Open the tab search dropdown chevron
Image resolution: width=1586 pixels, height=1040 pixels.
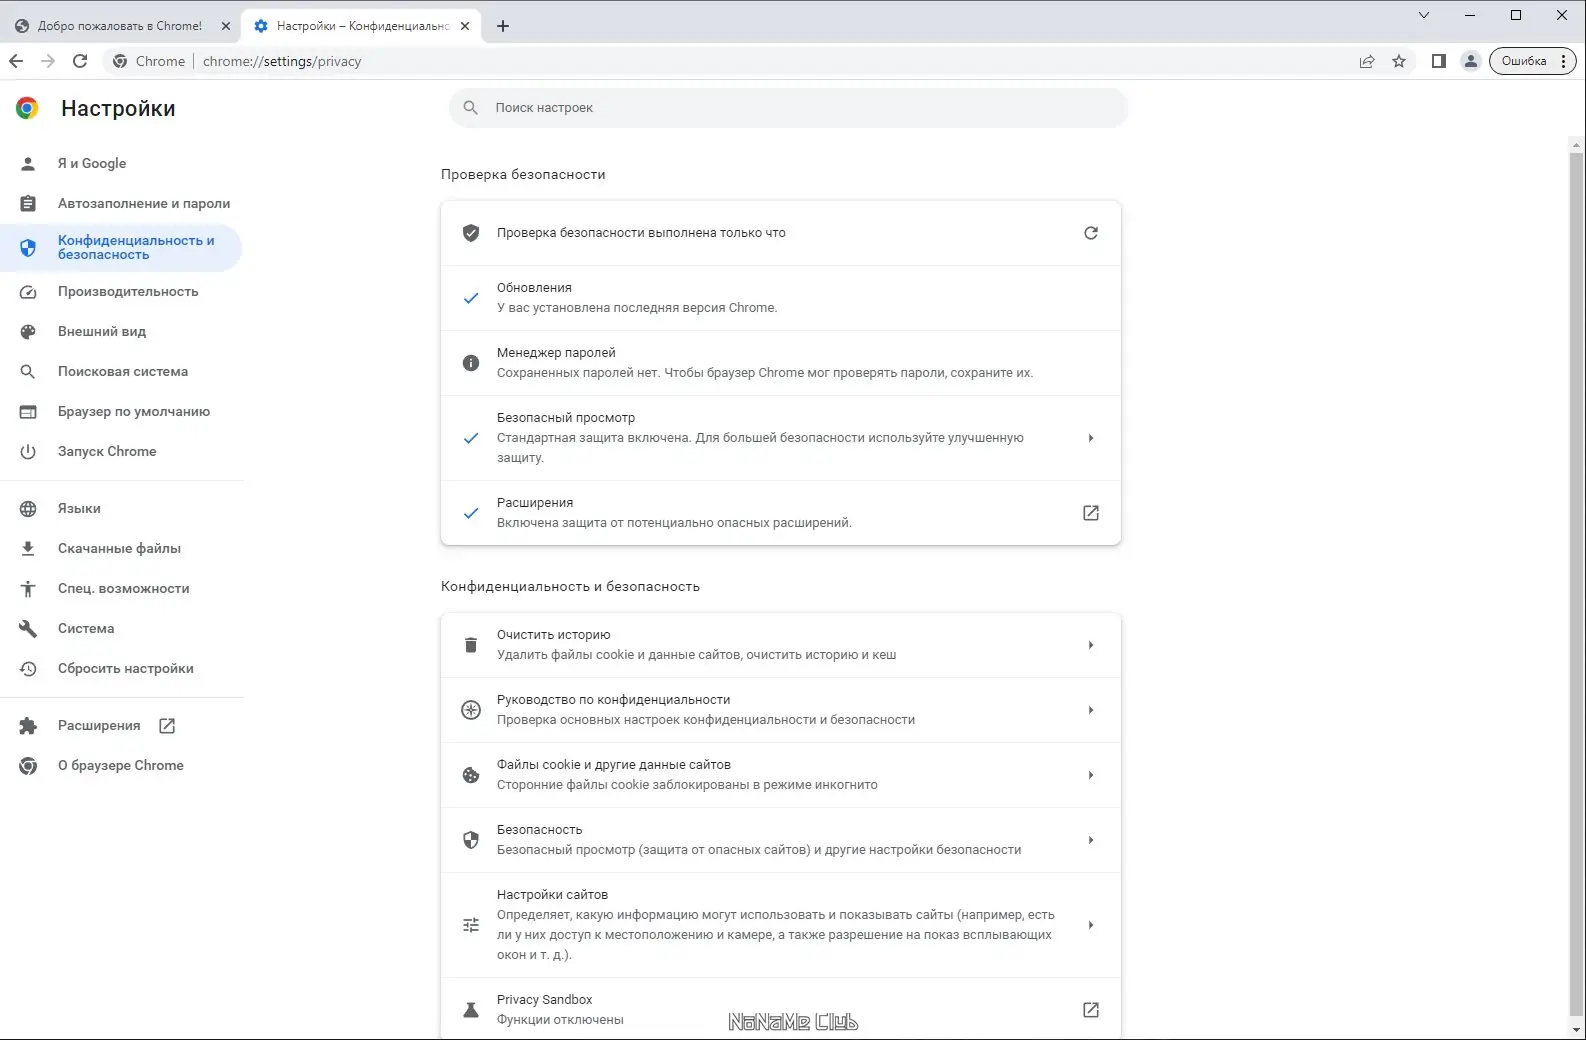tap(1424, 15)
